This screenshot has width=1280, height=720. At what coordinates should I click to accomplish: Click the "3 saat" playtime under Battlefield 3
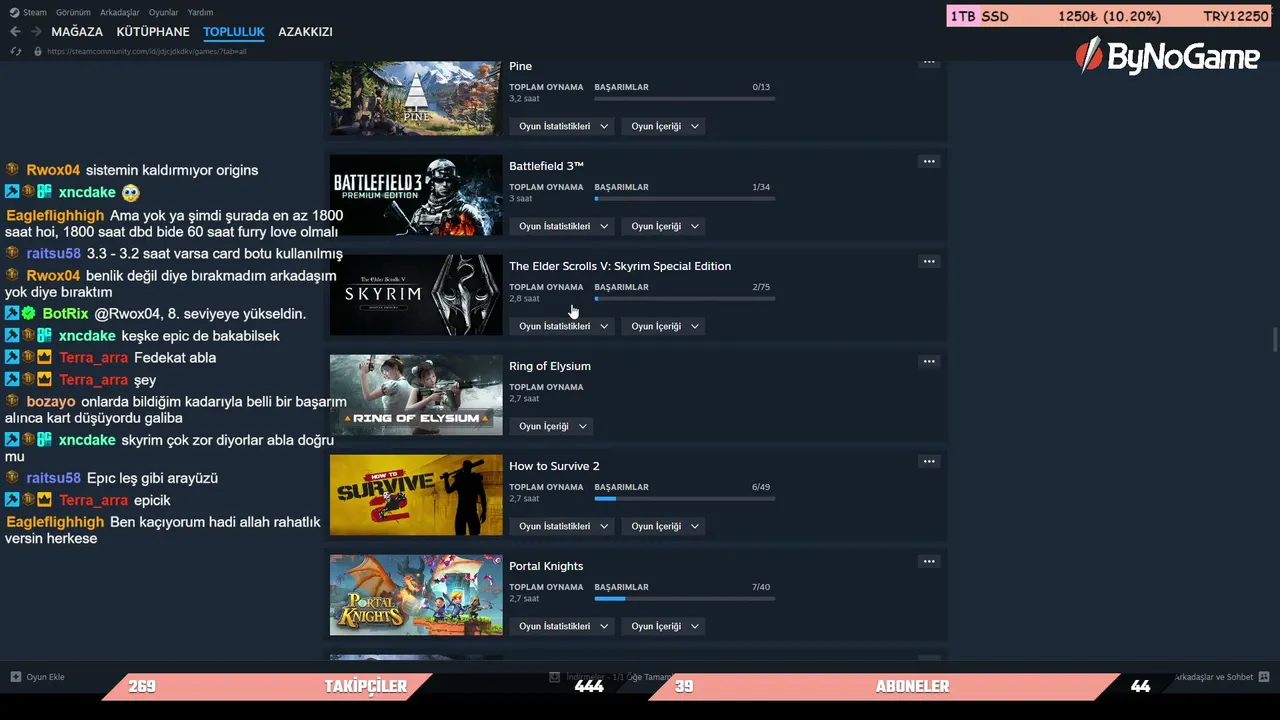point(520,199)
